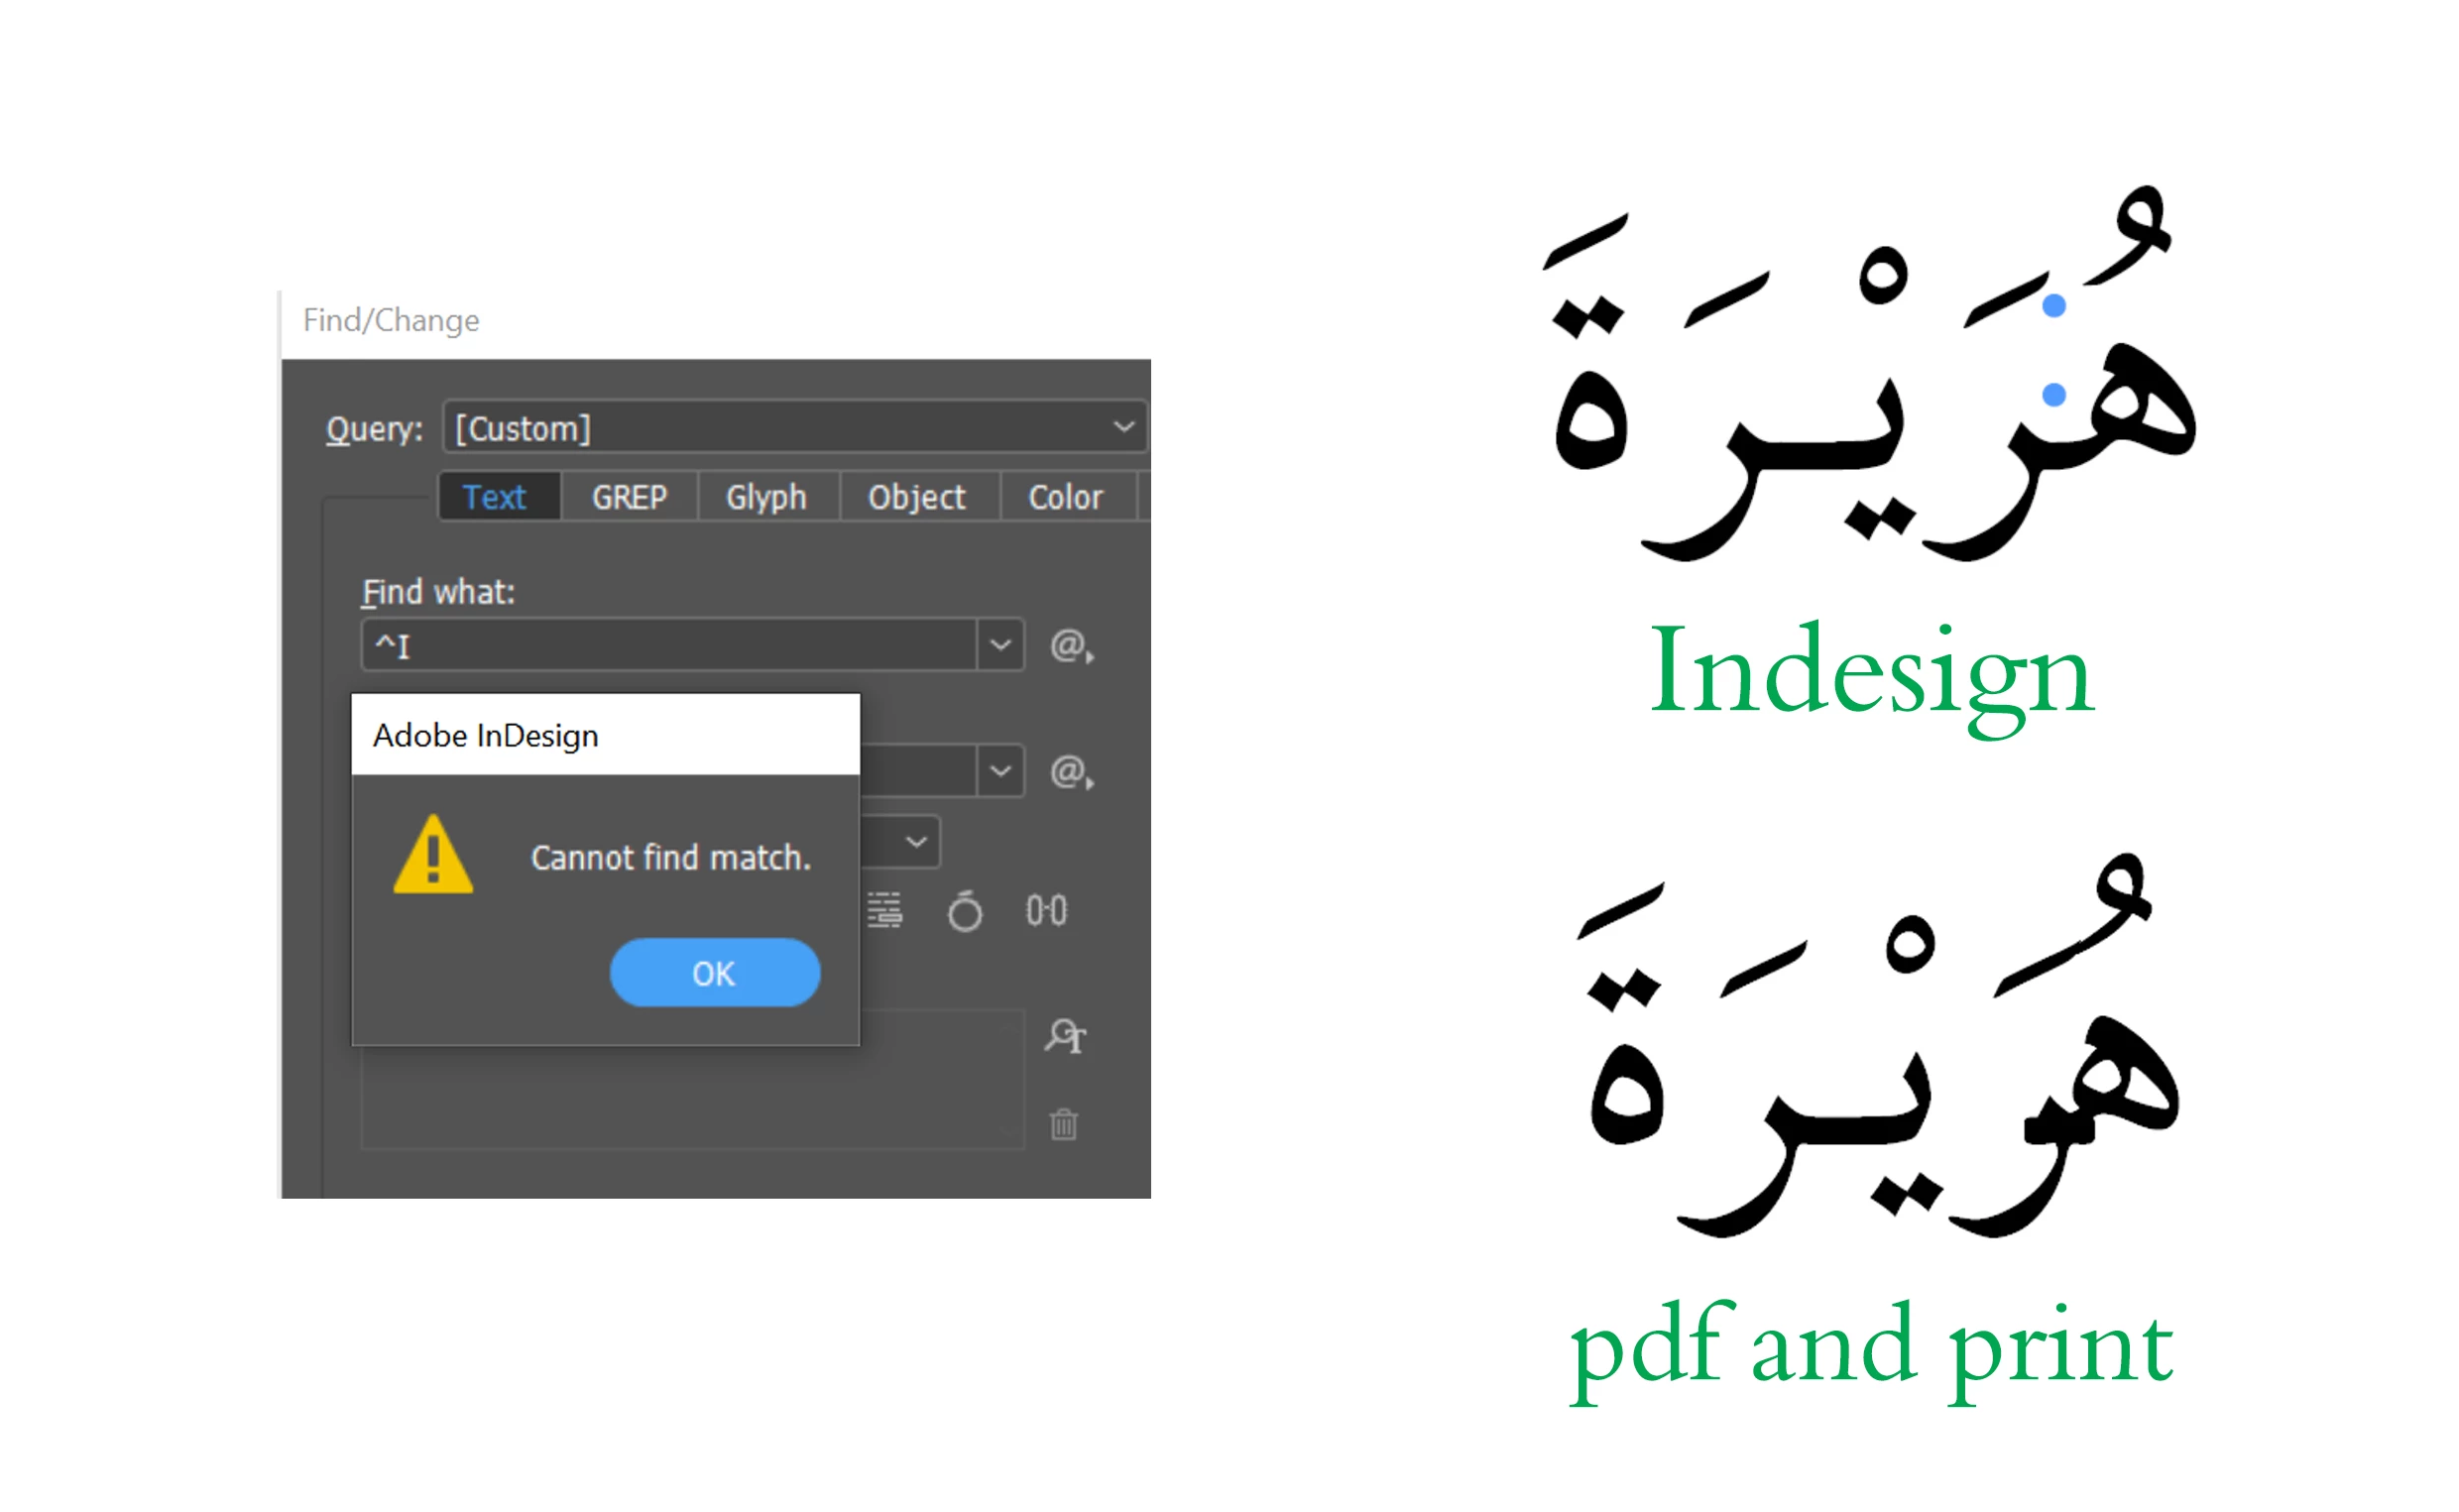This screenshot has height=1512, width=2459.
Task: Click the upper blue dot on Arabic text
Action: (x=2055, y=306)
